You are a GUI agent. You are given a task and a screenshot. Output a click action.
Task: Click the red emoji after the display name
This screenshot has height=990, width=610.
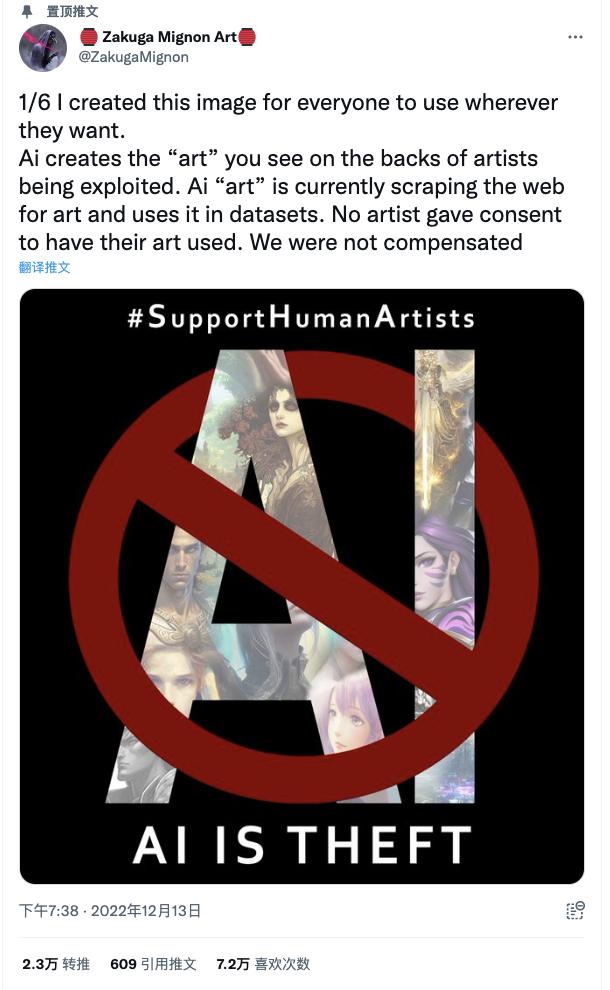[x=247, y=37]
